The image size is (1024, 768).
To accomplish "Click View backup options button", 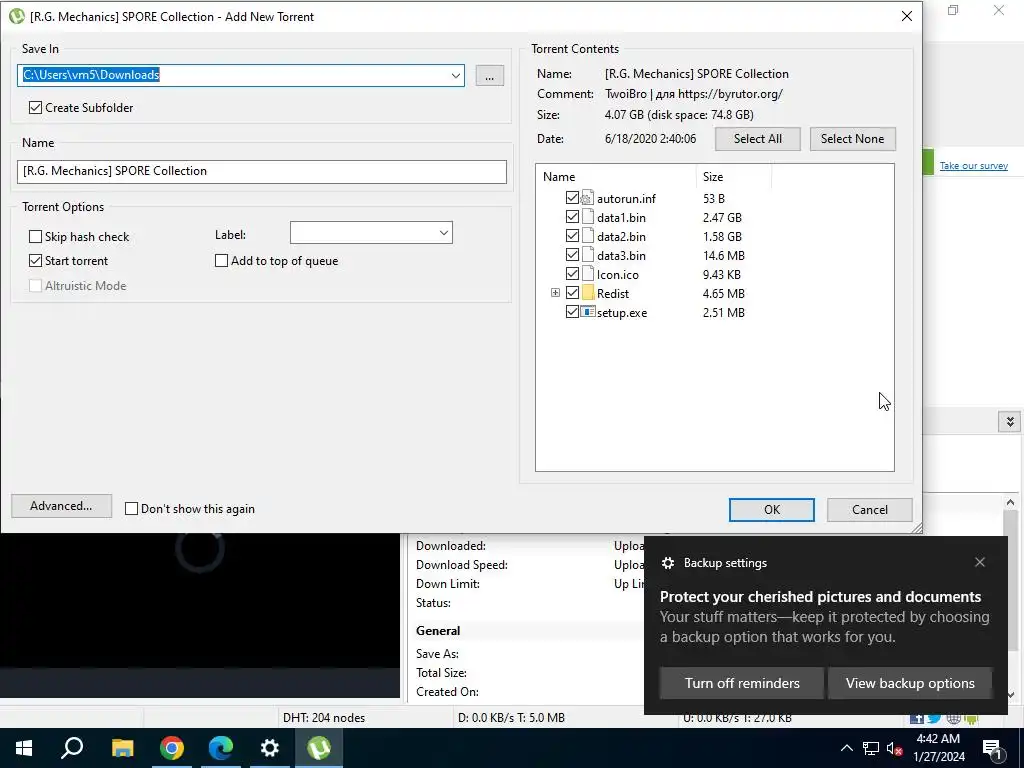I will 910,683.
